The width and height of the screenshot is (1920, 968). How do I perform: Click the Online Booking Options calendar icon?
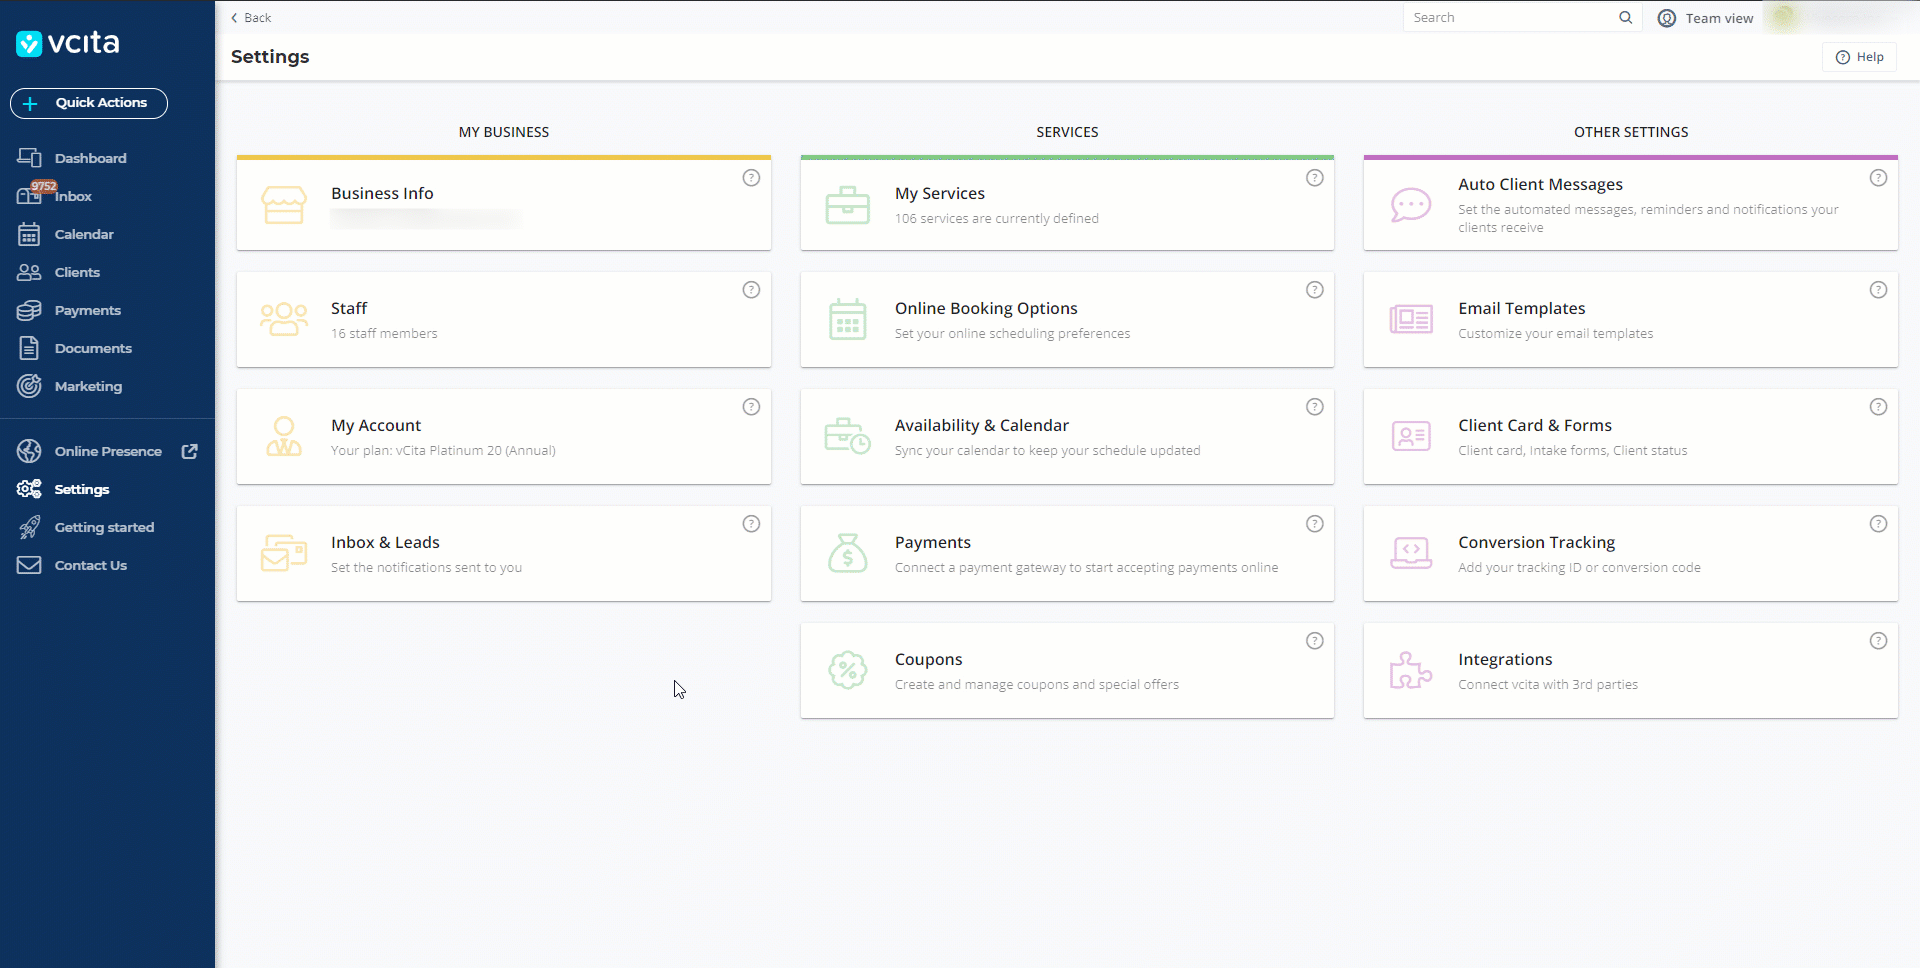coord(848,320)
